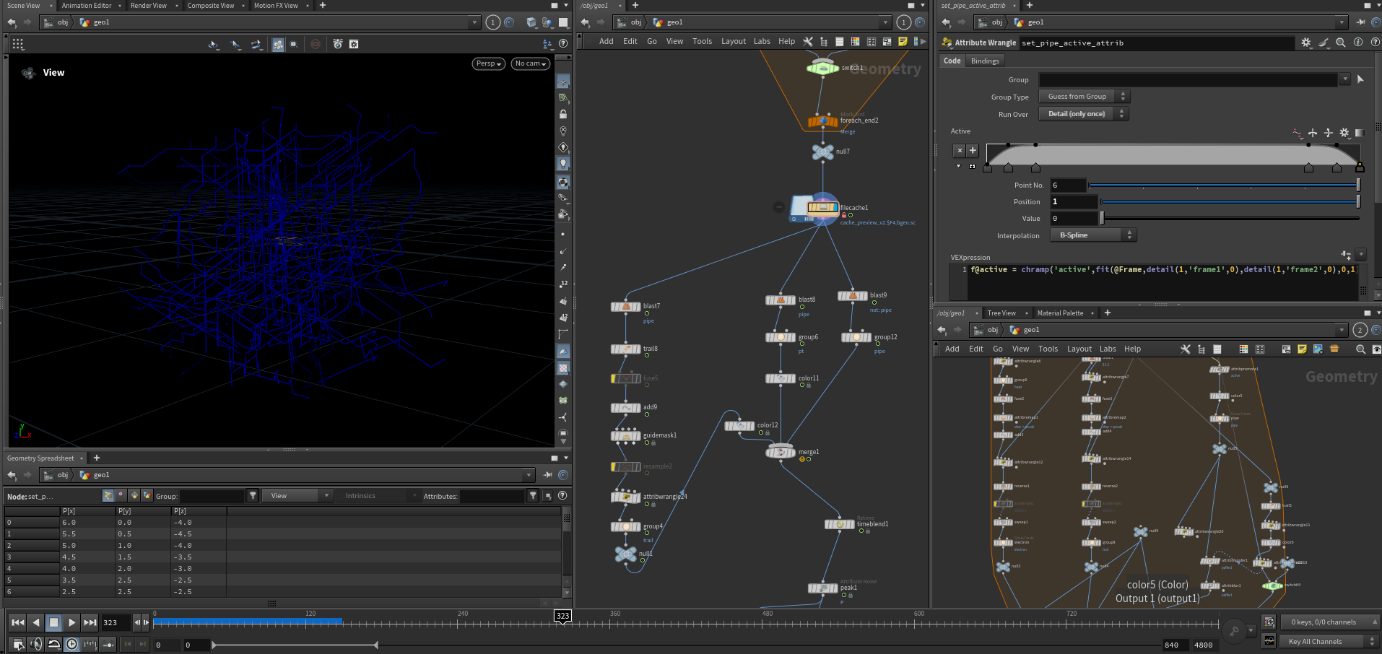Open the No cam camera dropdown

coord(530,64)
